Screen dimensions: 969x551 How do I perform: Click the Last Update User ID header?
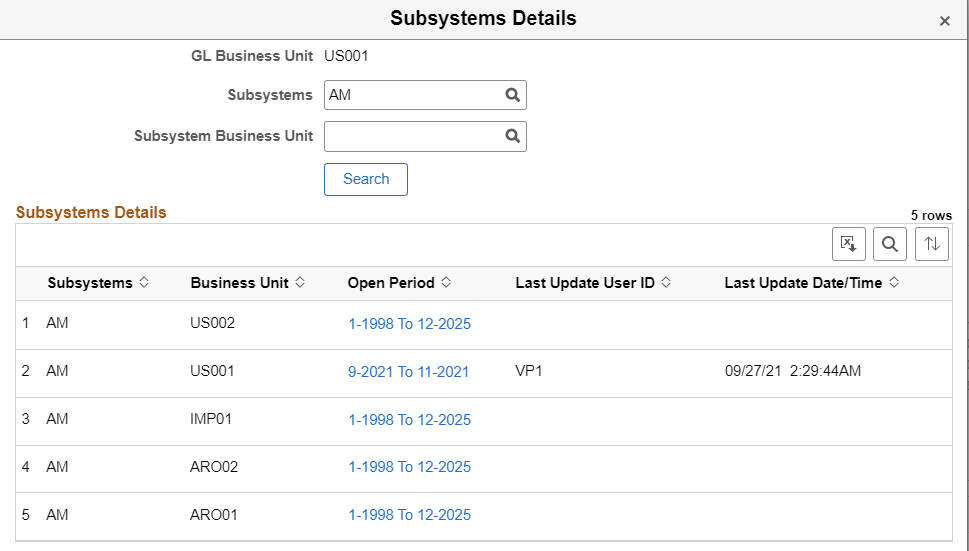(x=585, y=283)
